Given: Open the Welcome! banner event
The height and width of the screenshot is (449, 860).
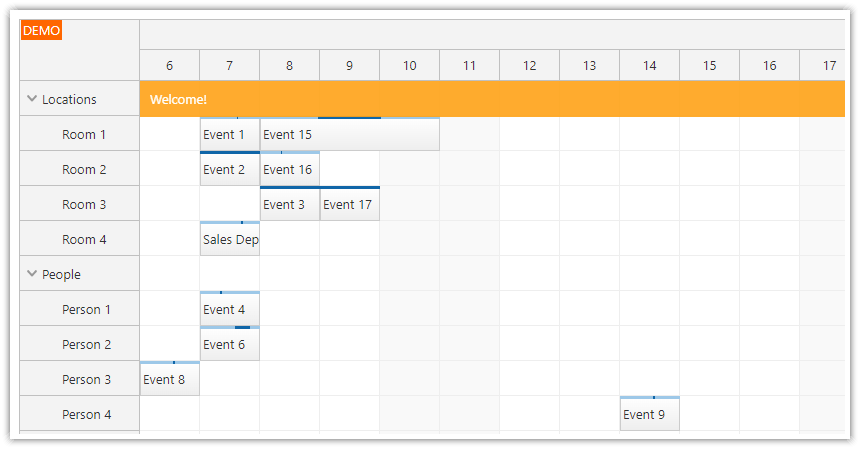Looking at the screenshot, I should (x=490, y=99).
